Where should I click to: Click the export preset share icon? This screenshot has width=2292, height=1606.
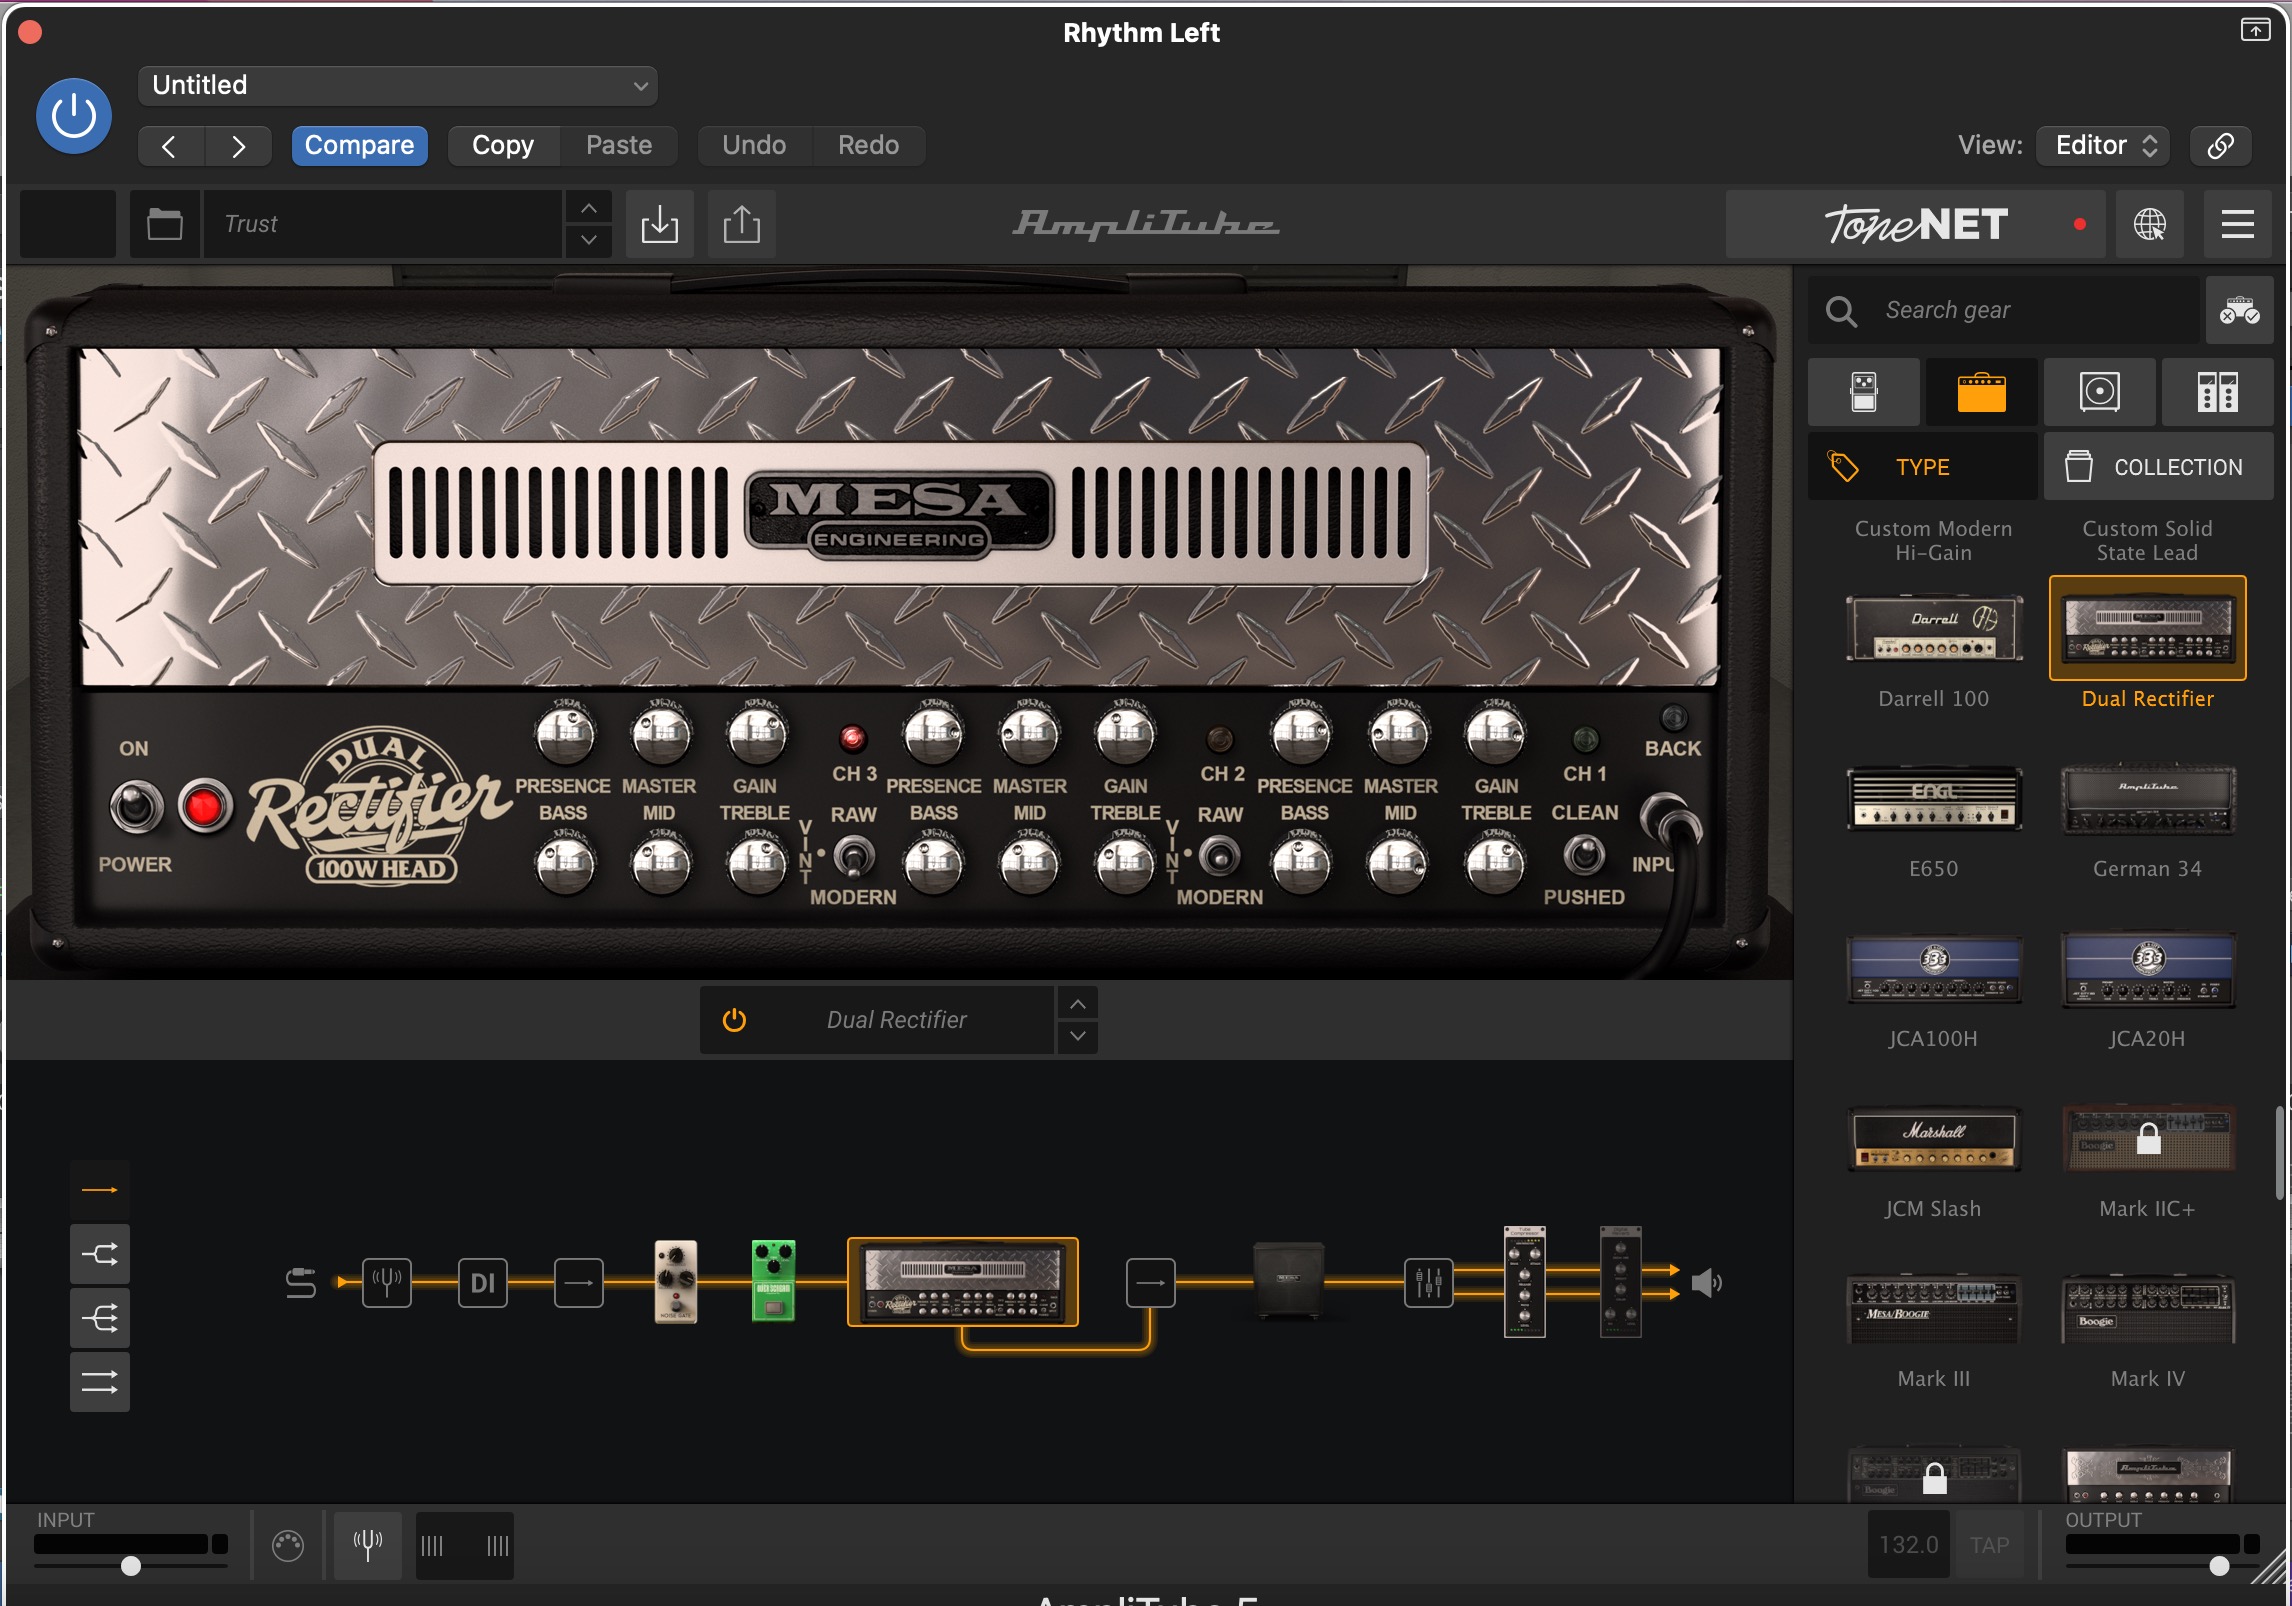click(x=741, y=224)
